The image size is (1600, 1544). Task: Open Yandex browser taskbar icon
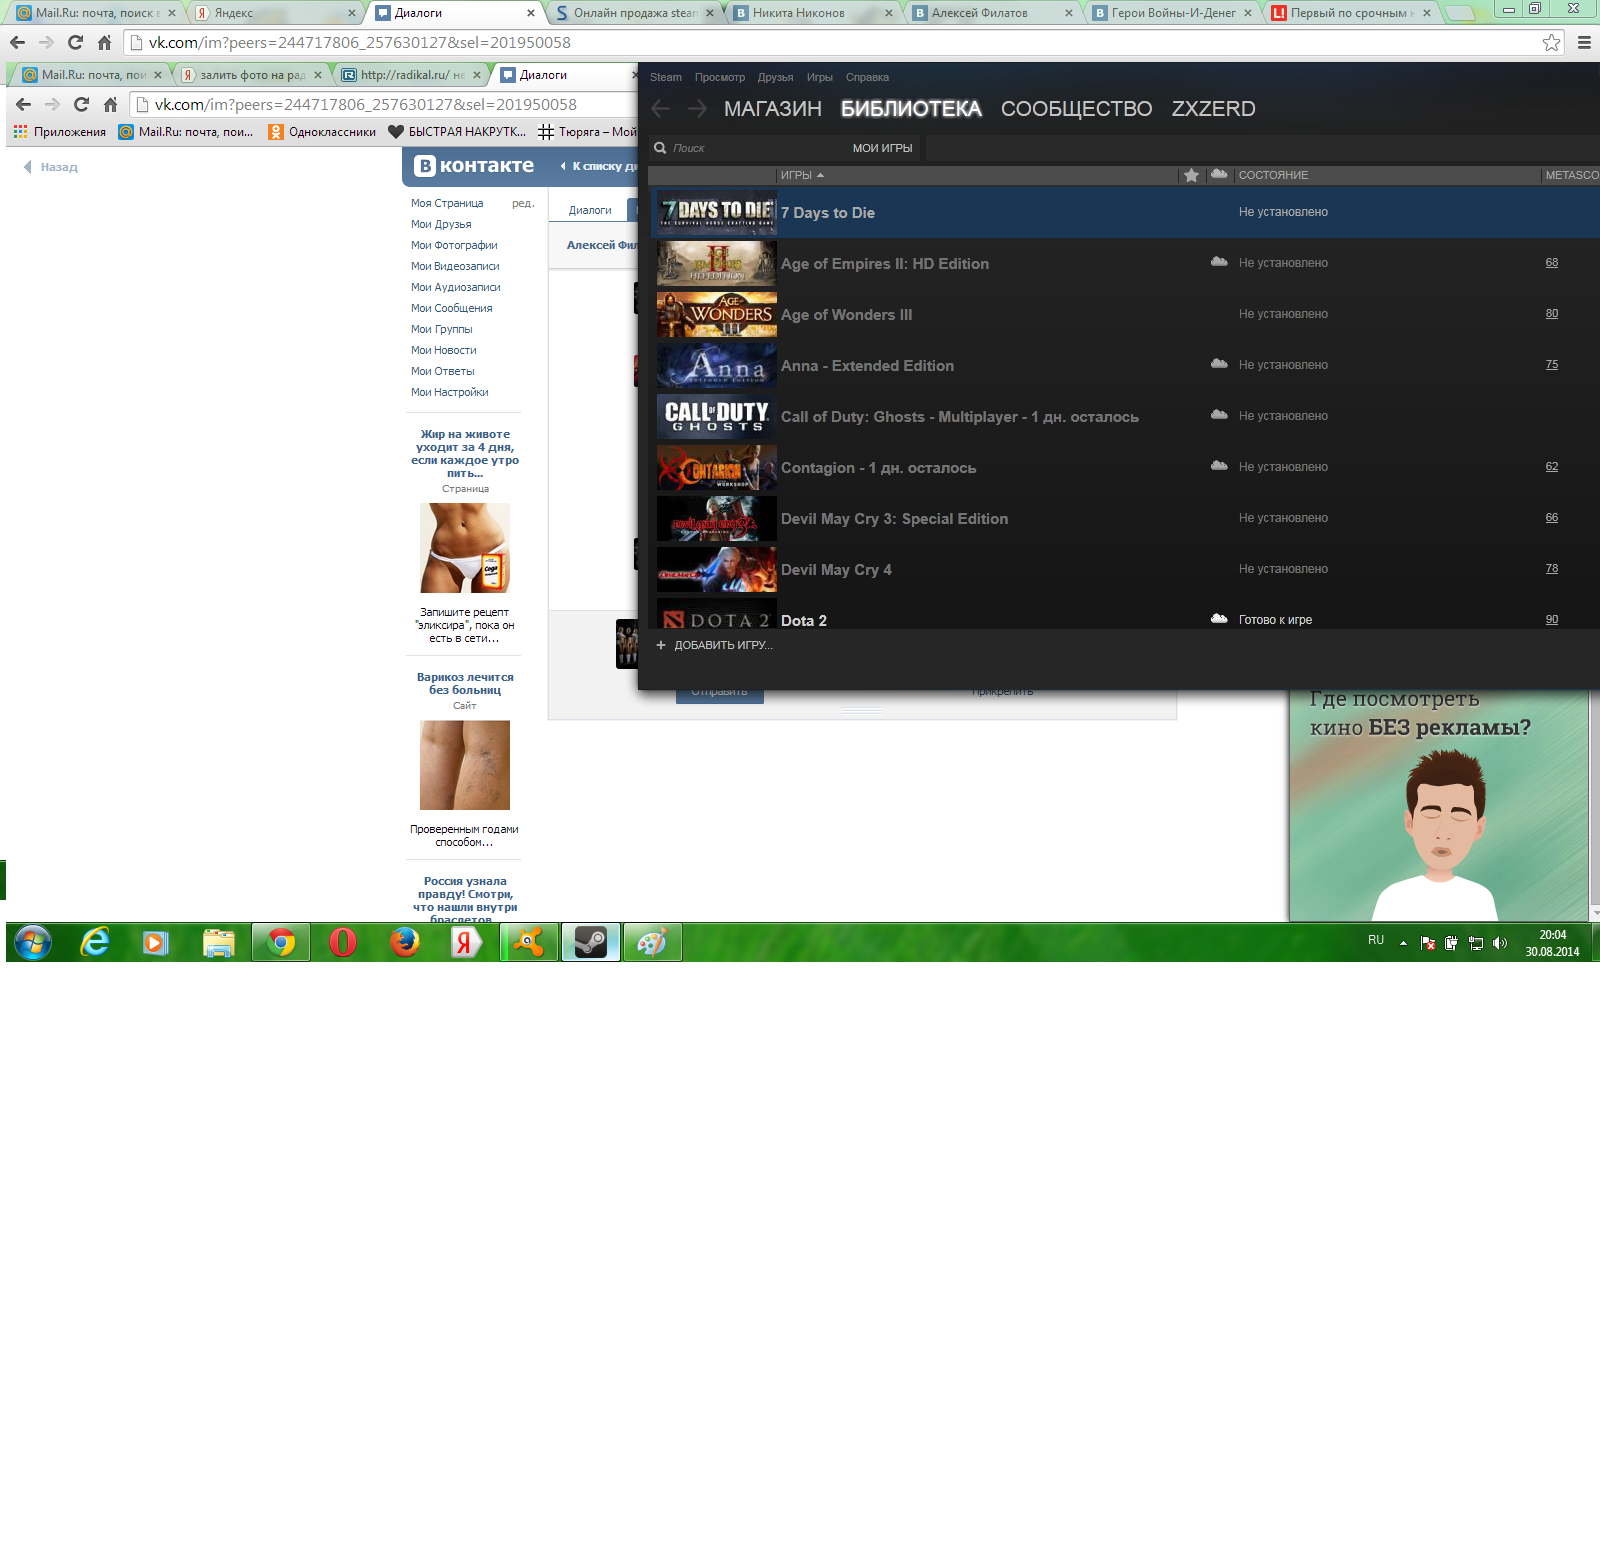[466, 942]
